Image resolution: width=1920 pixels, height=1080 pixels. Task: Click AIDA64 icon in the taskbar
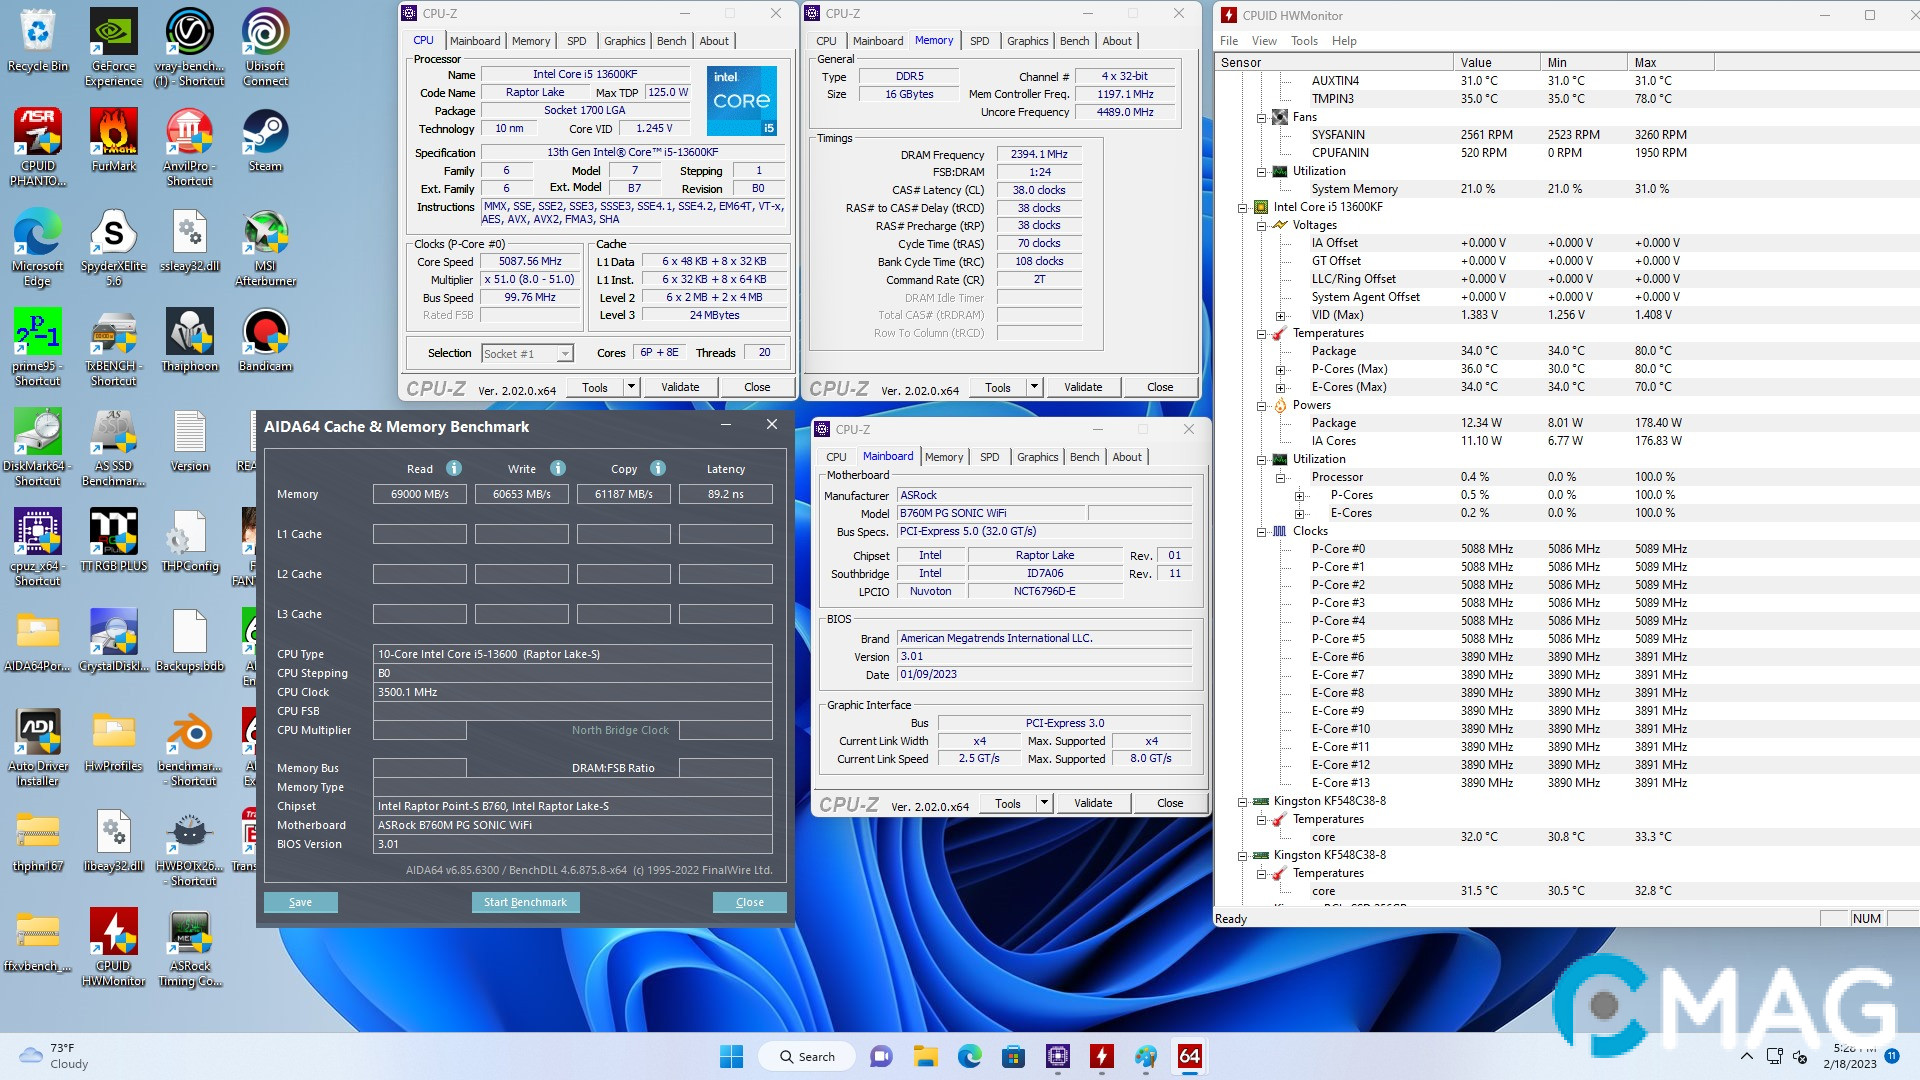(x=1189, y=1056)
